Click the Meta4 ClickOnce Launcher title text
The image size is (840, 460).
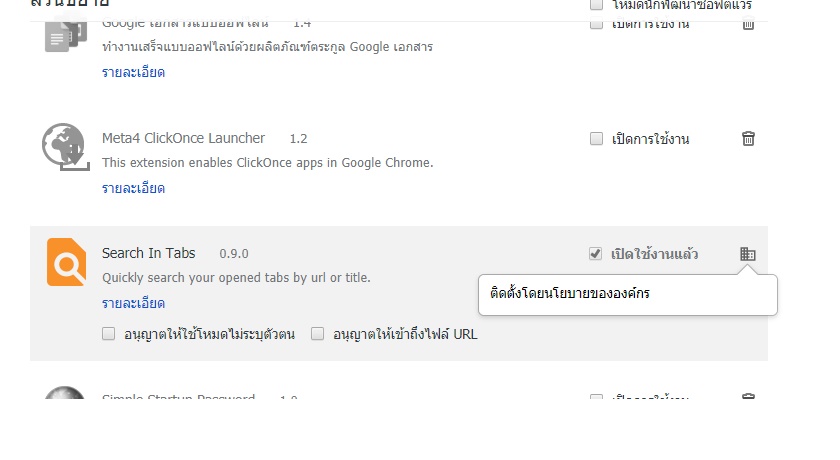[183, 138]
